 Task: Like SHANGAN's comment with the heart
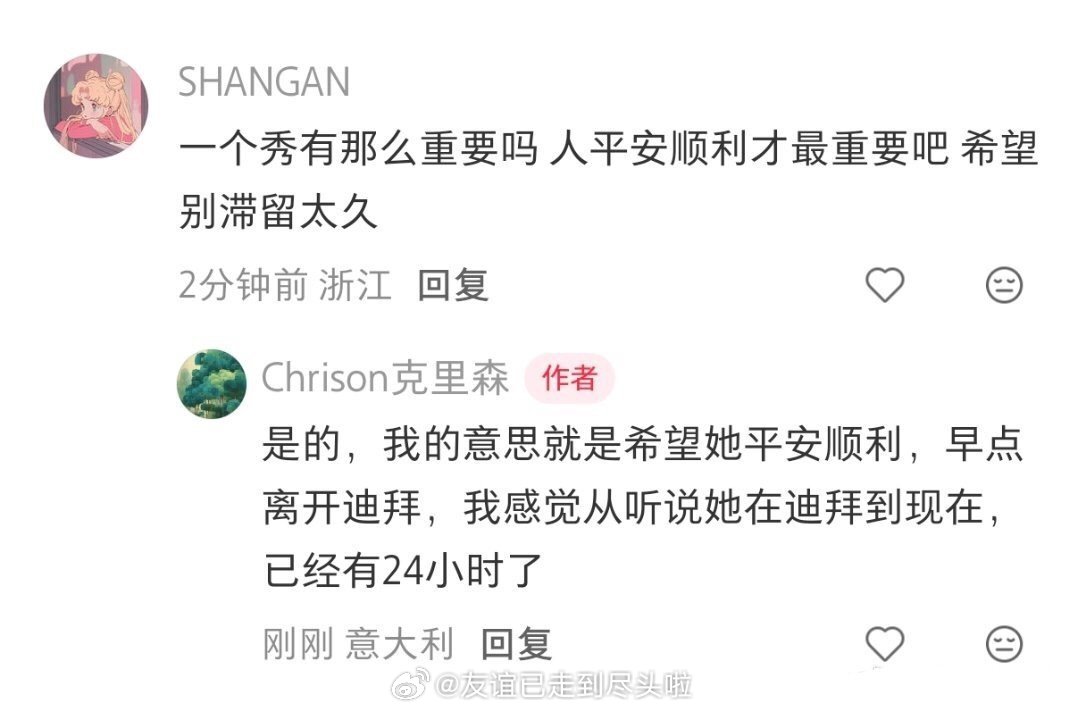pos(884,285)
